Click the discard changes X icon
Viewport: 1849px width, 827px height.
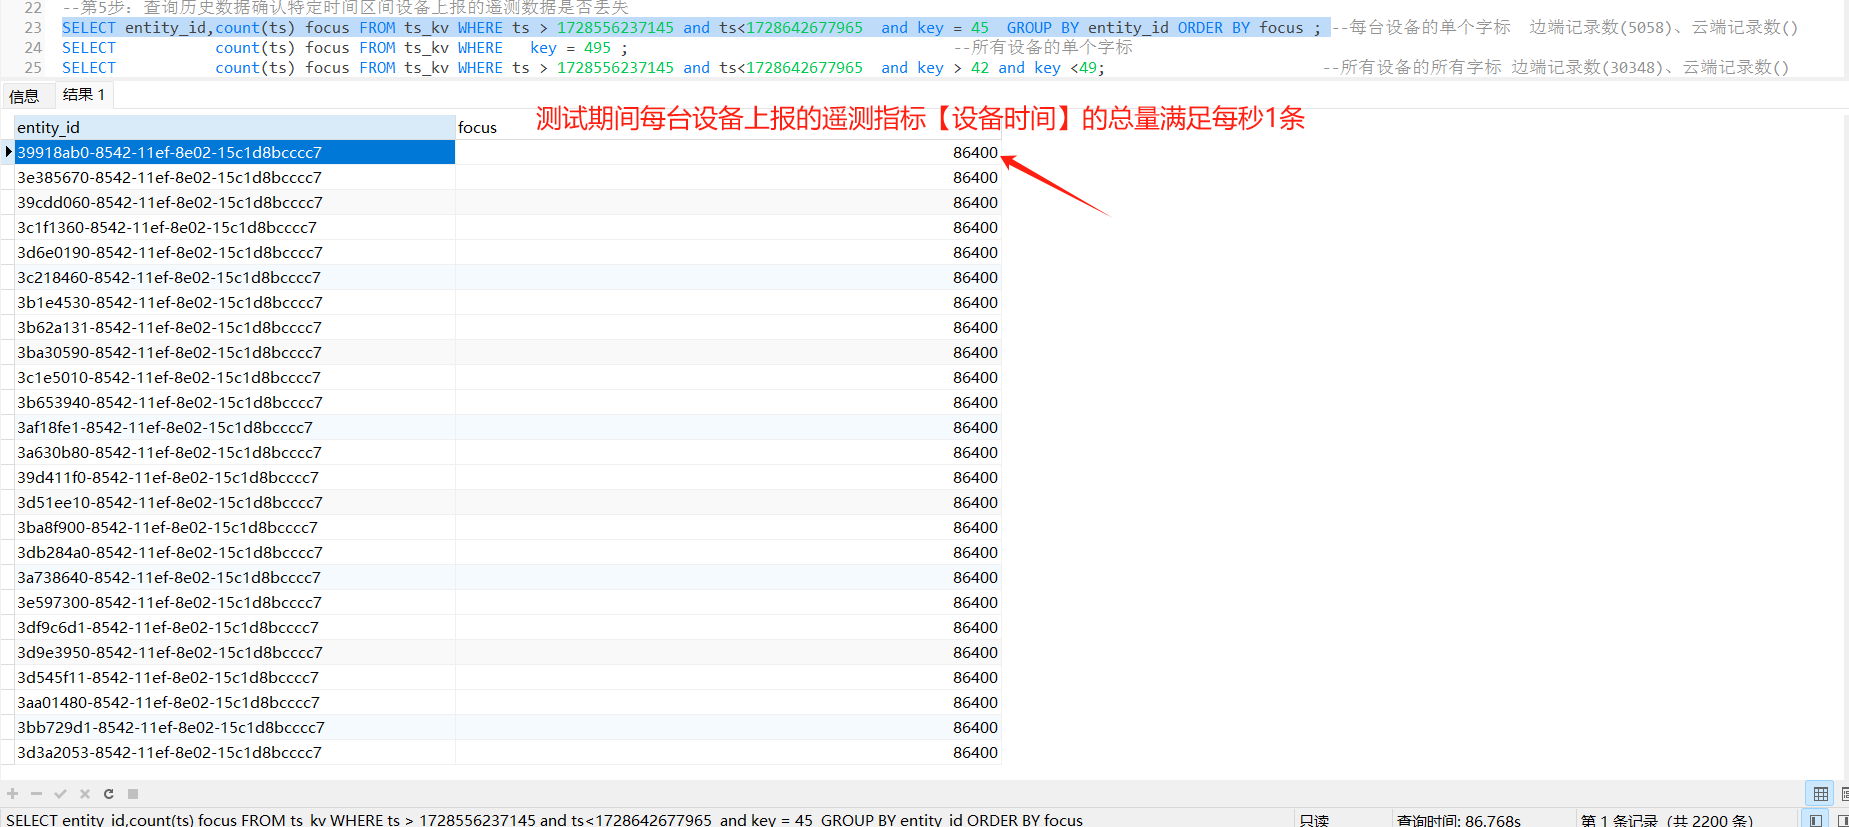(x=85, y=794)
